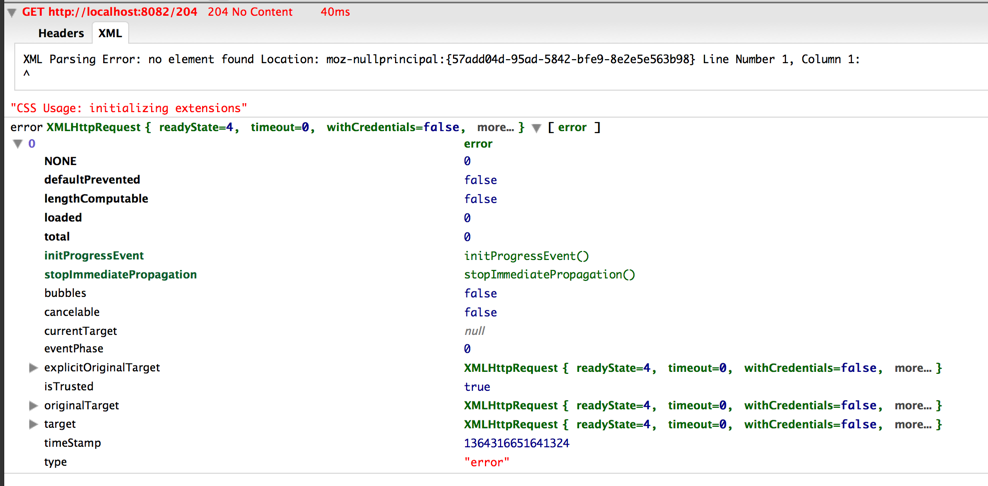Inspect XMLHttpRequest value in originalTarget row
The image size is (988, 486).
(x=702, y=406)
